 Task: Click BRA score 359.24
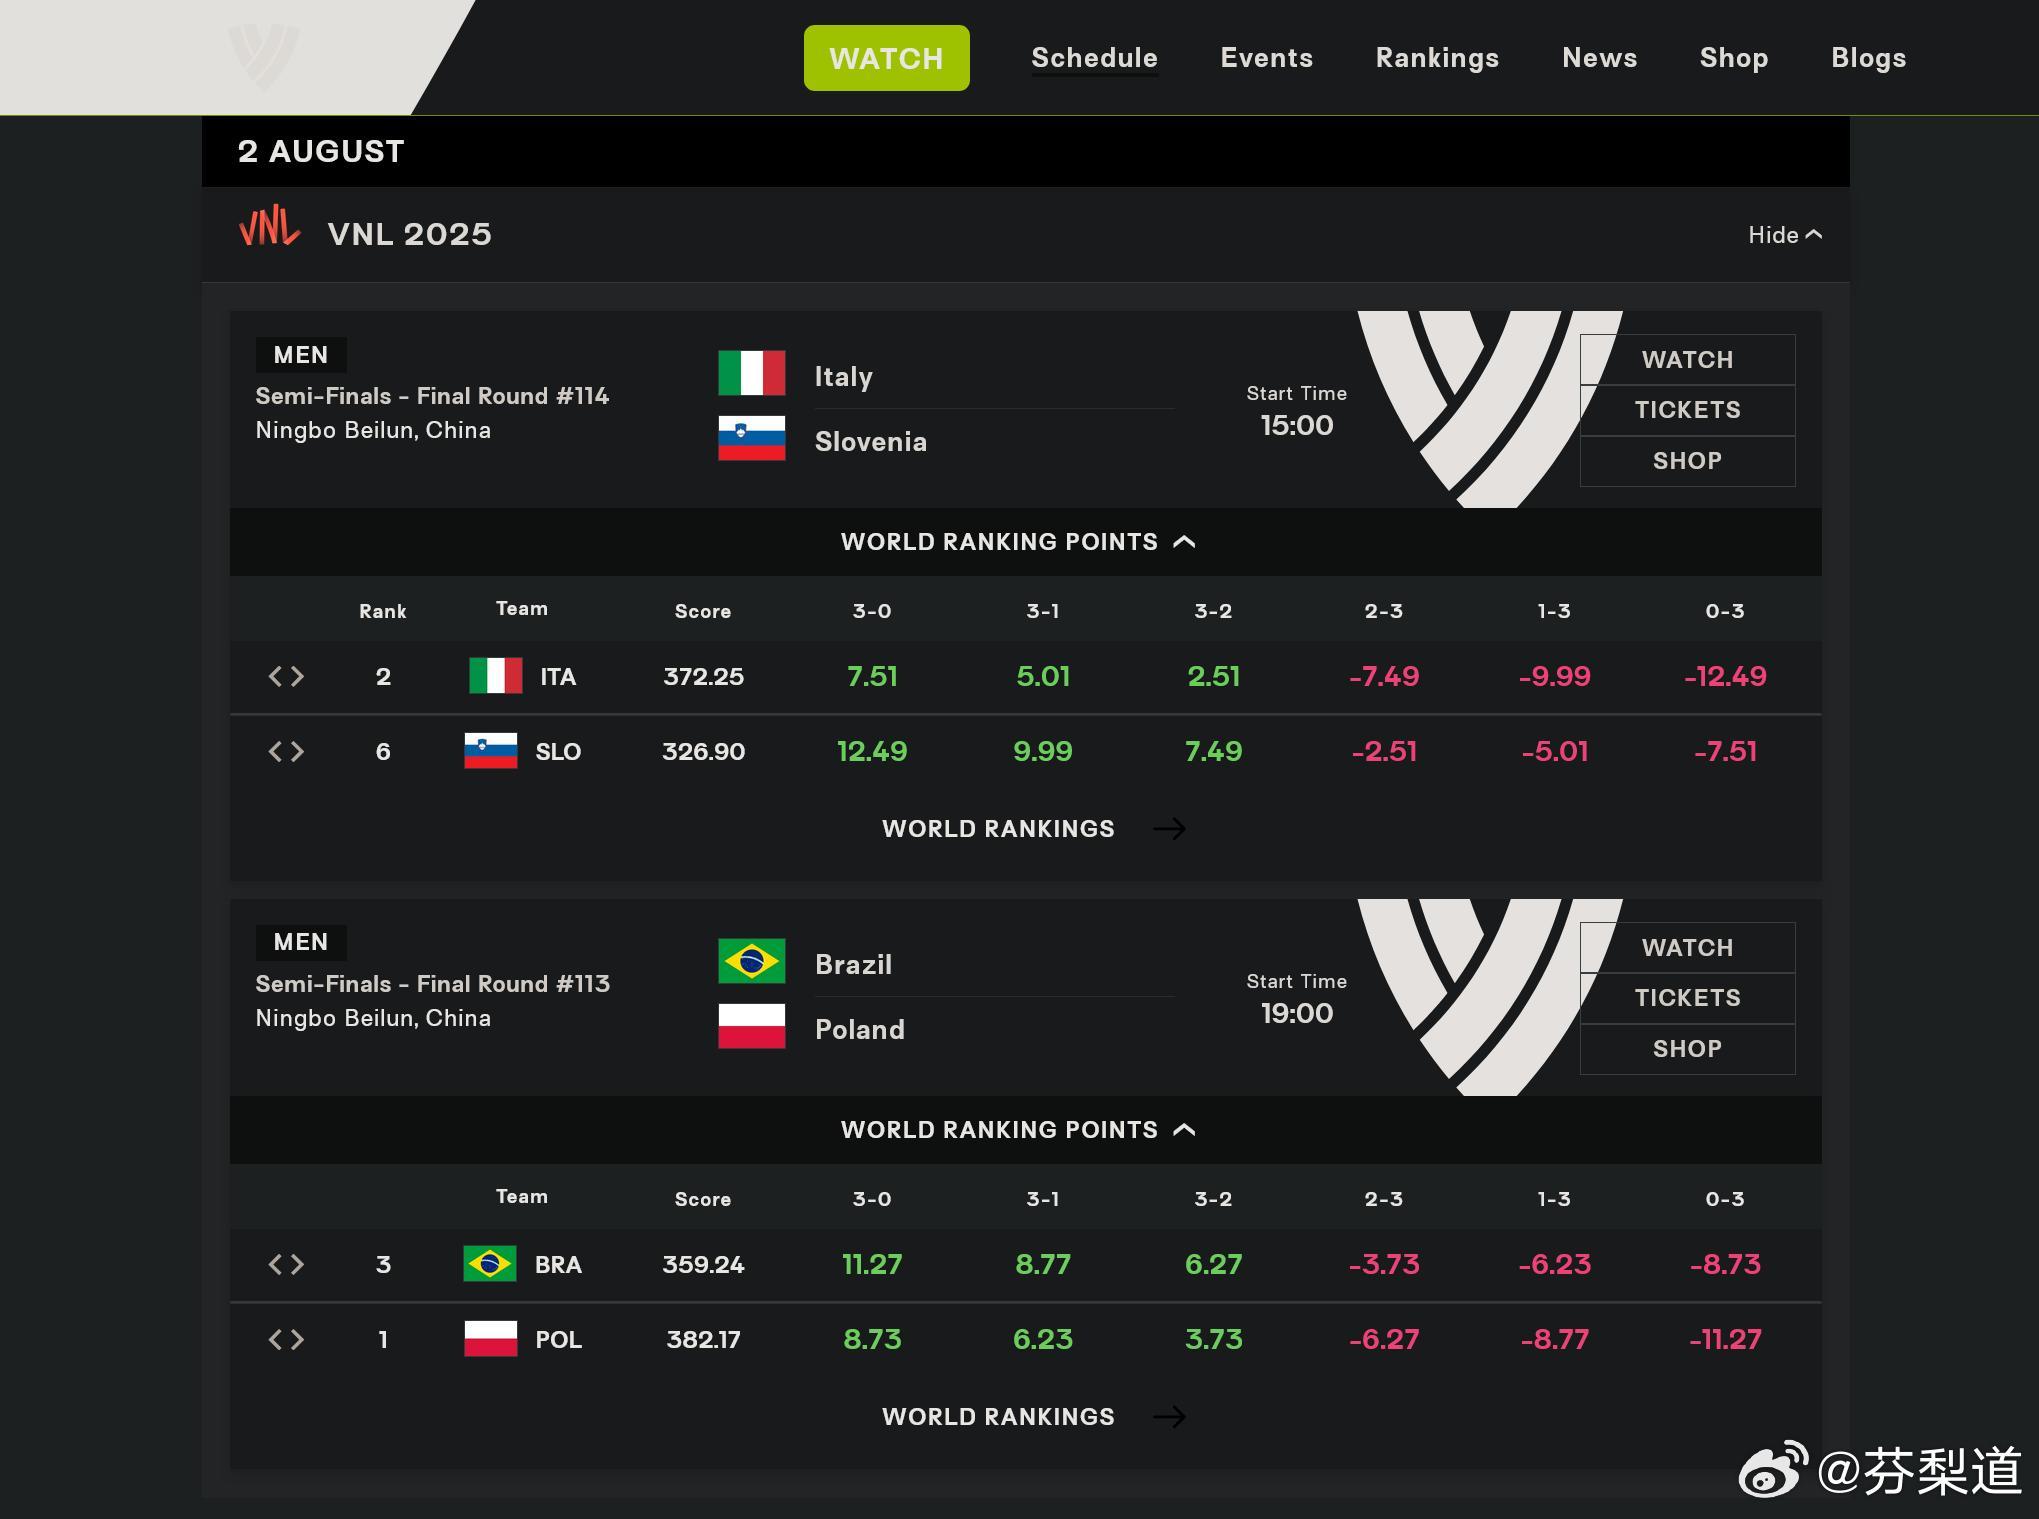coord(703,1265)
